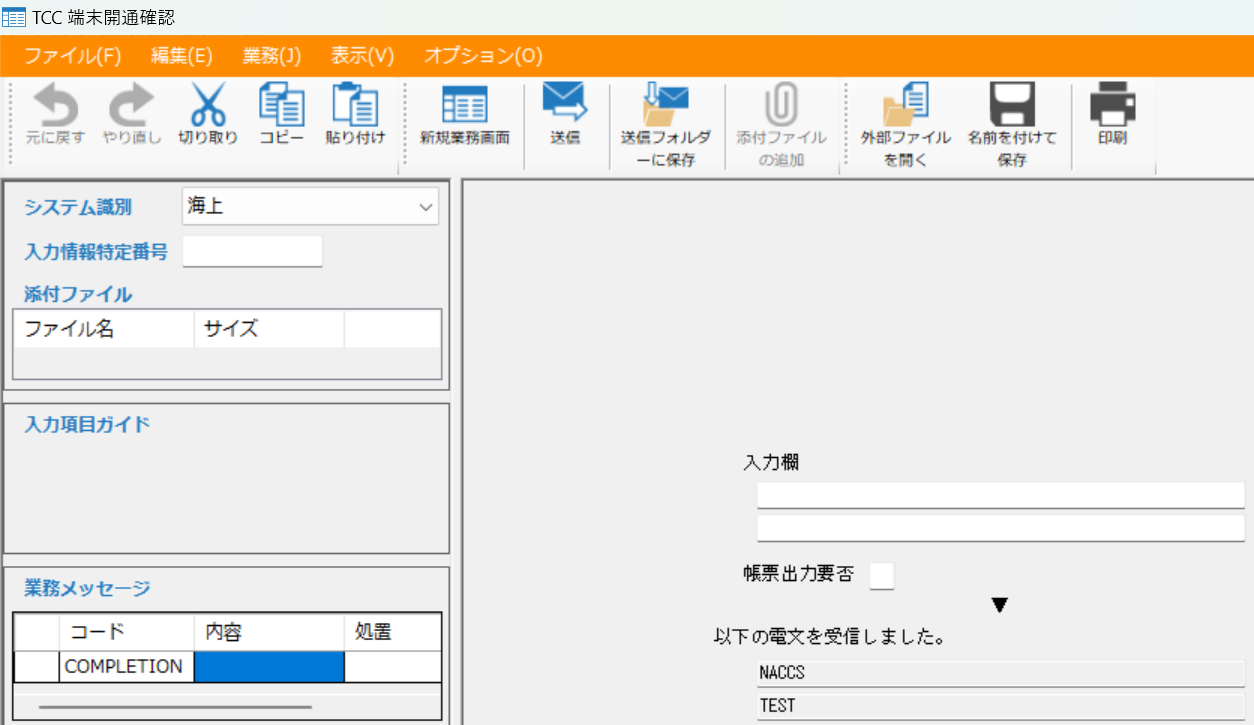Open the オプション(O) menu

click(482, 56)
